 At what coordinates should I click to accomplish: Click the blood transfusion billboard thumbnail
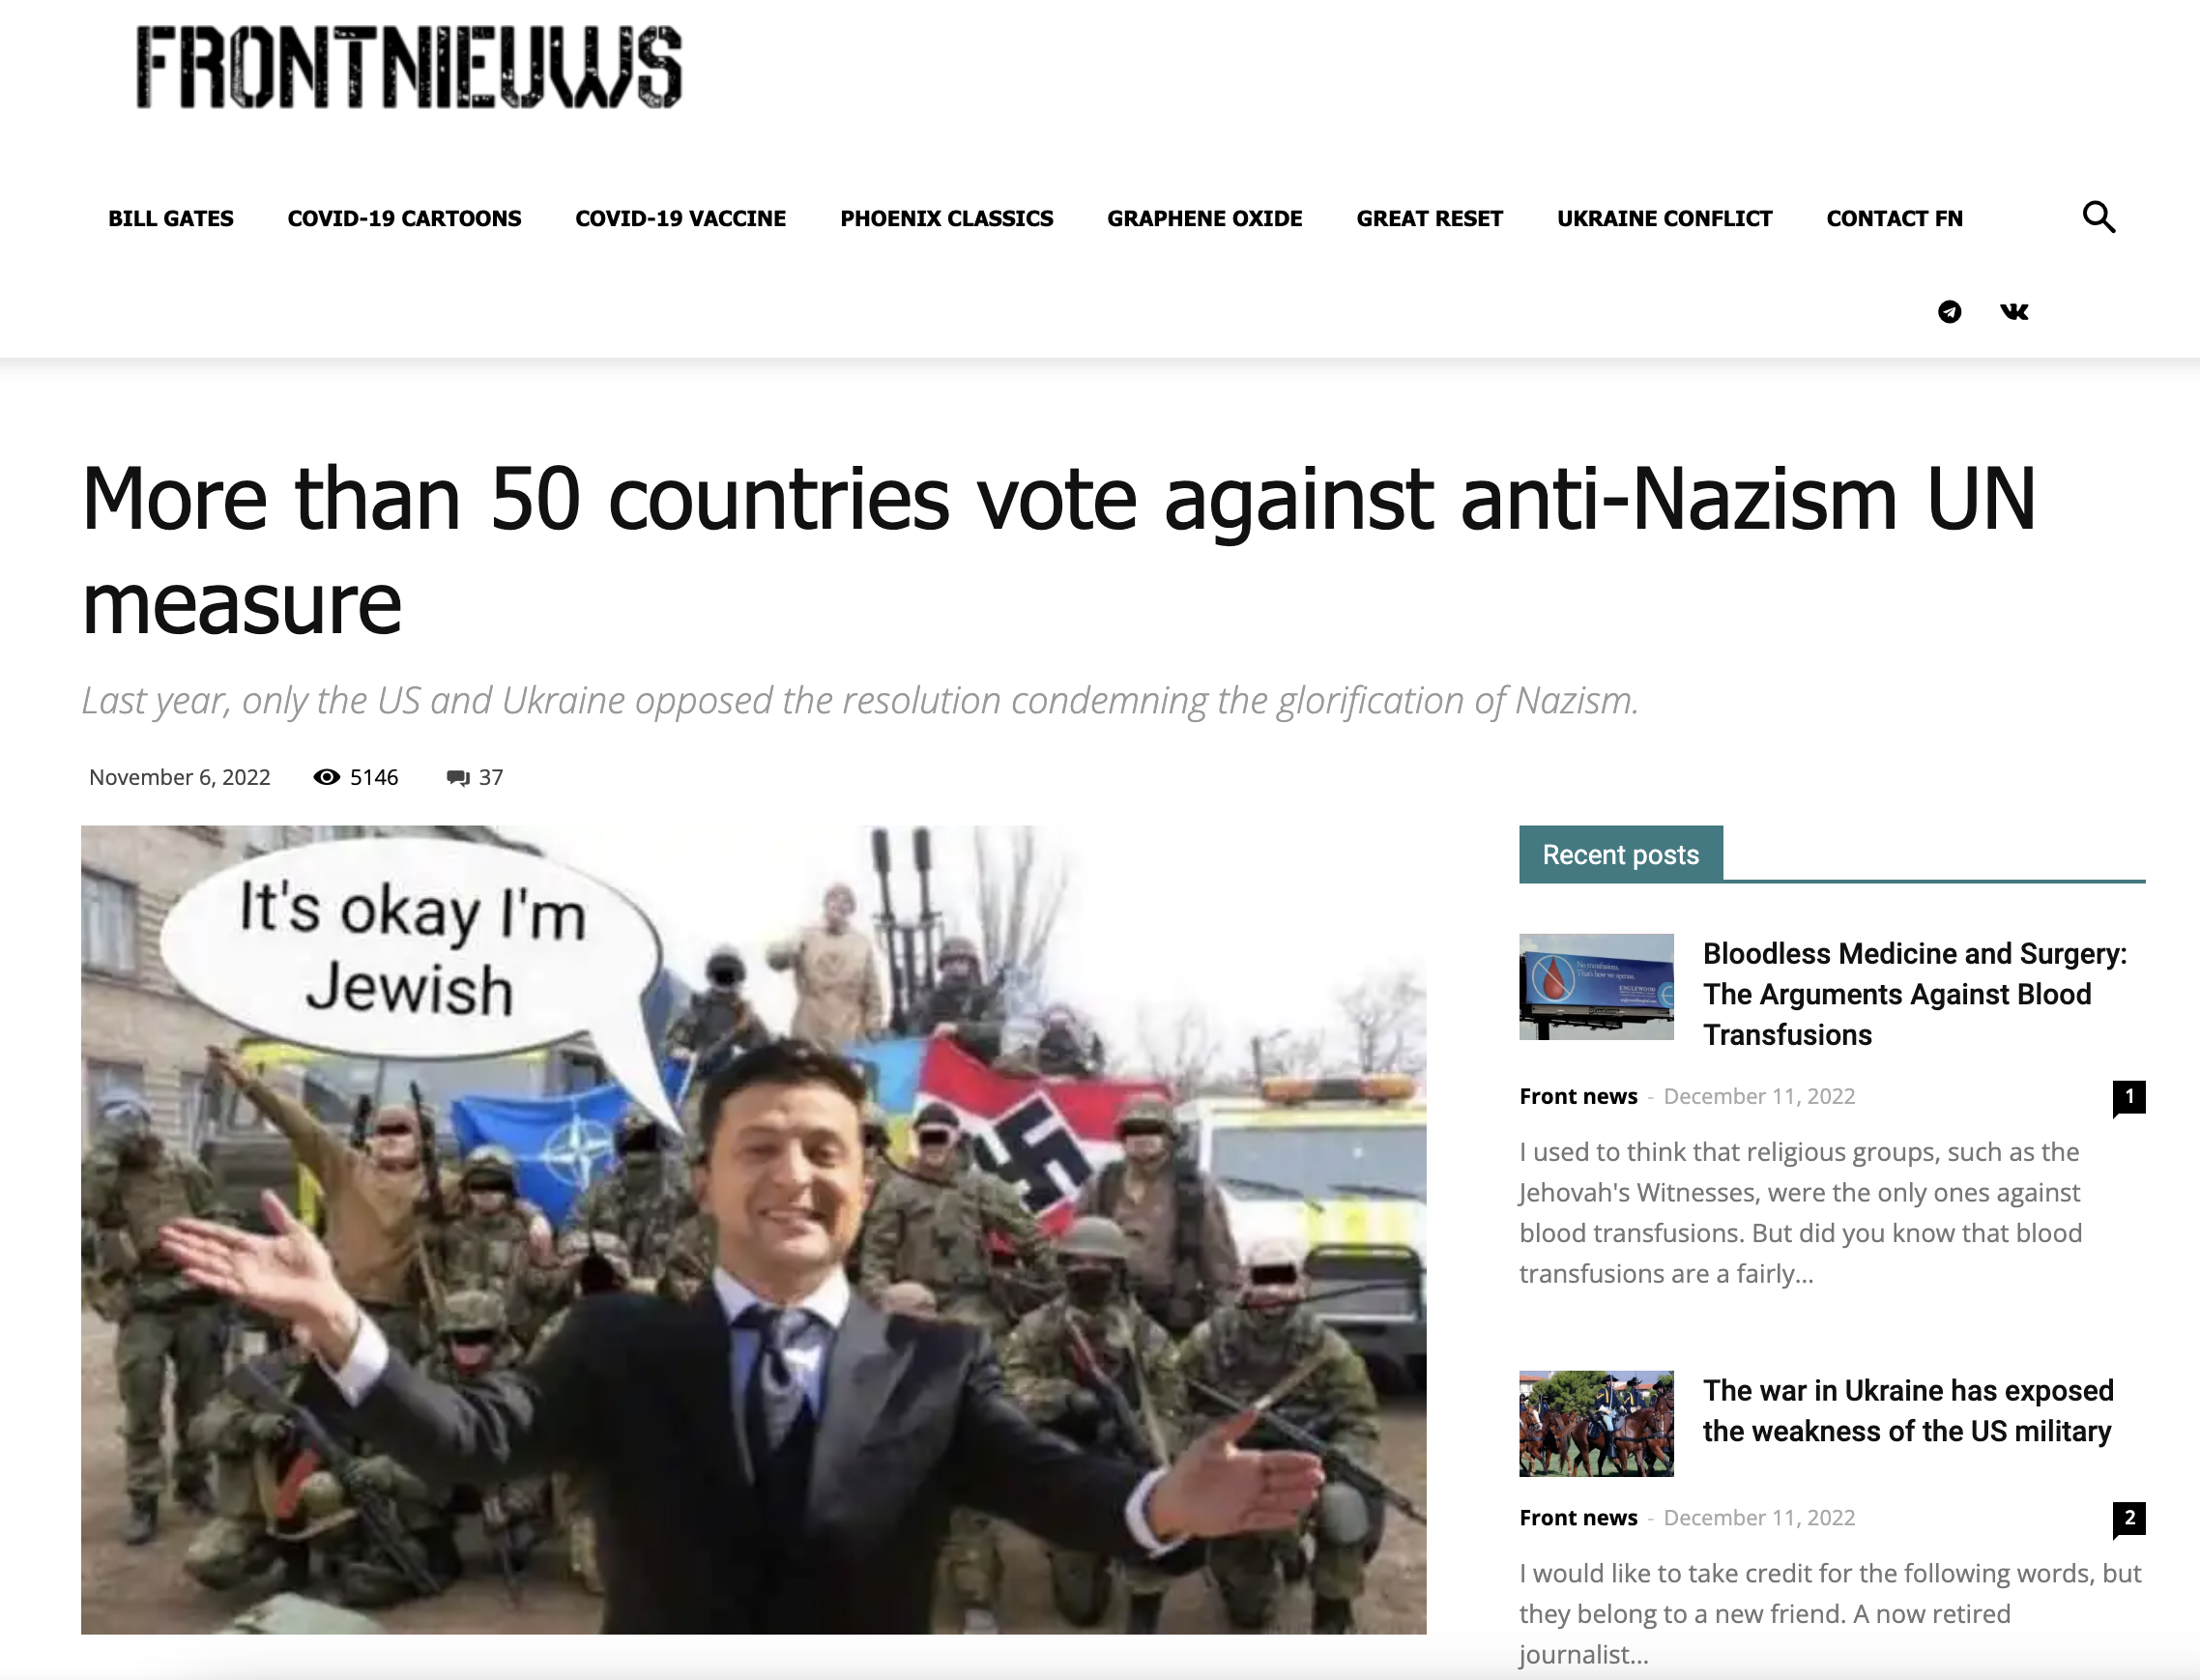[x=1596, y=987]
